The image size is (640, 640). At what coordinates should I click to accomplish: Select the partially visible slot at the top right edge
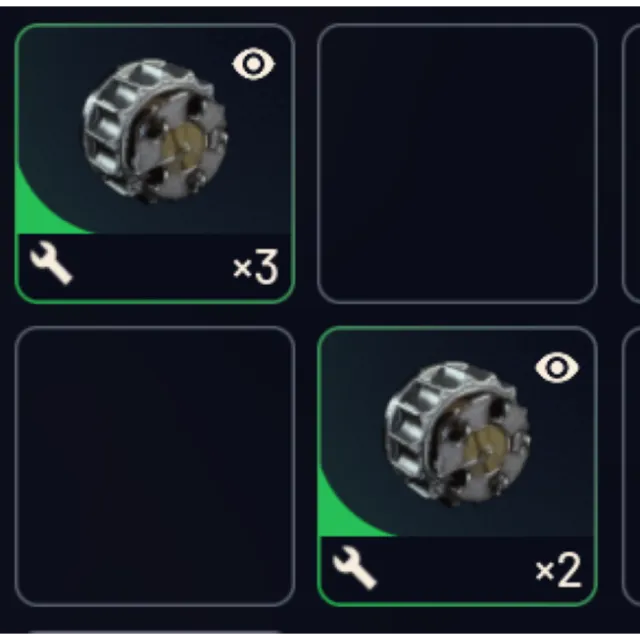(x=631, y=163)
